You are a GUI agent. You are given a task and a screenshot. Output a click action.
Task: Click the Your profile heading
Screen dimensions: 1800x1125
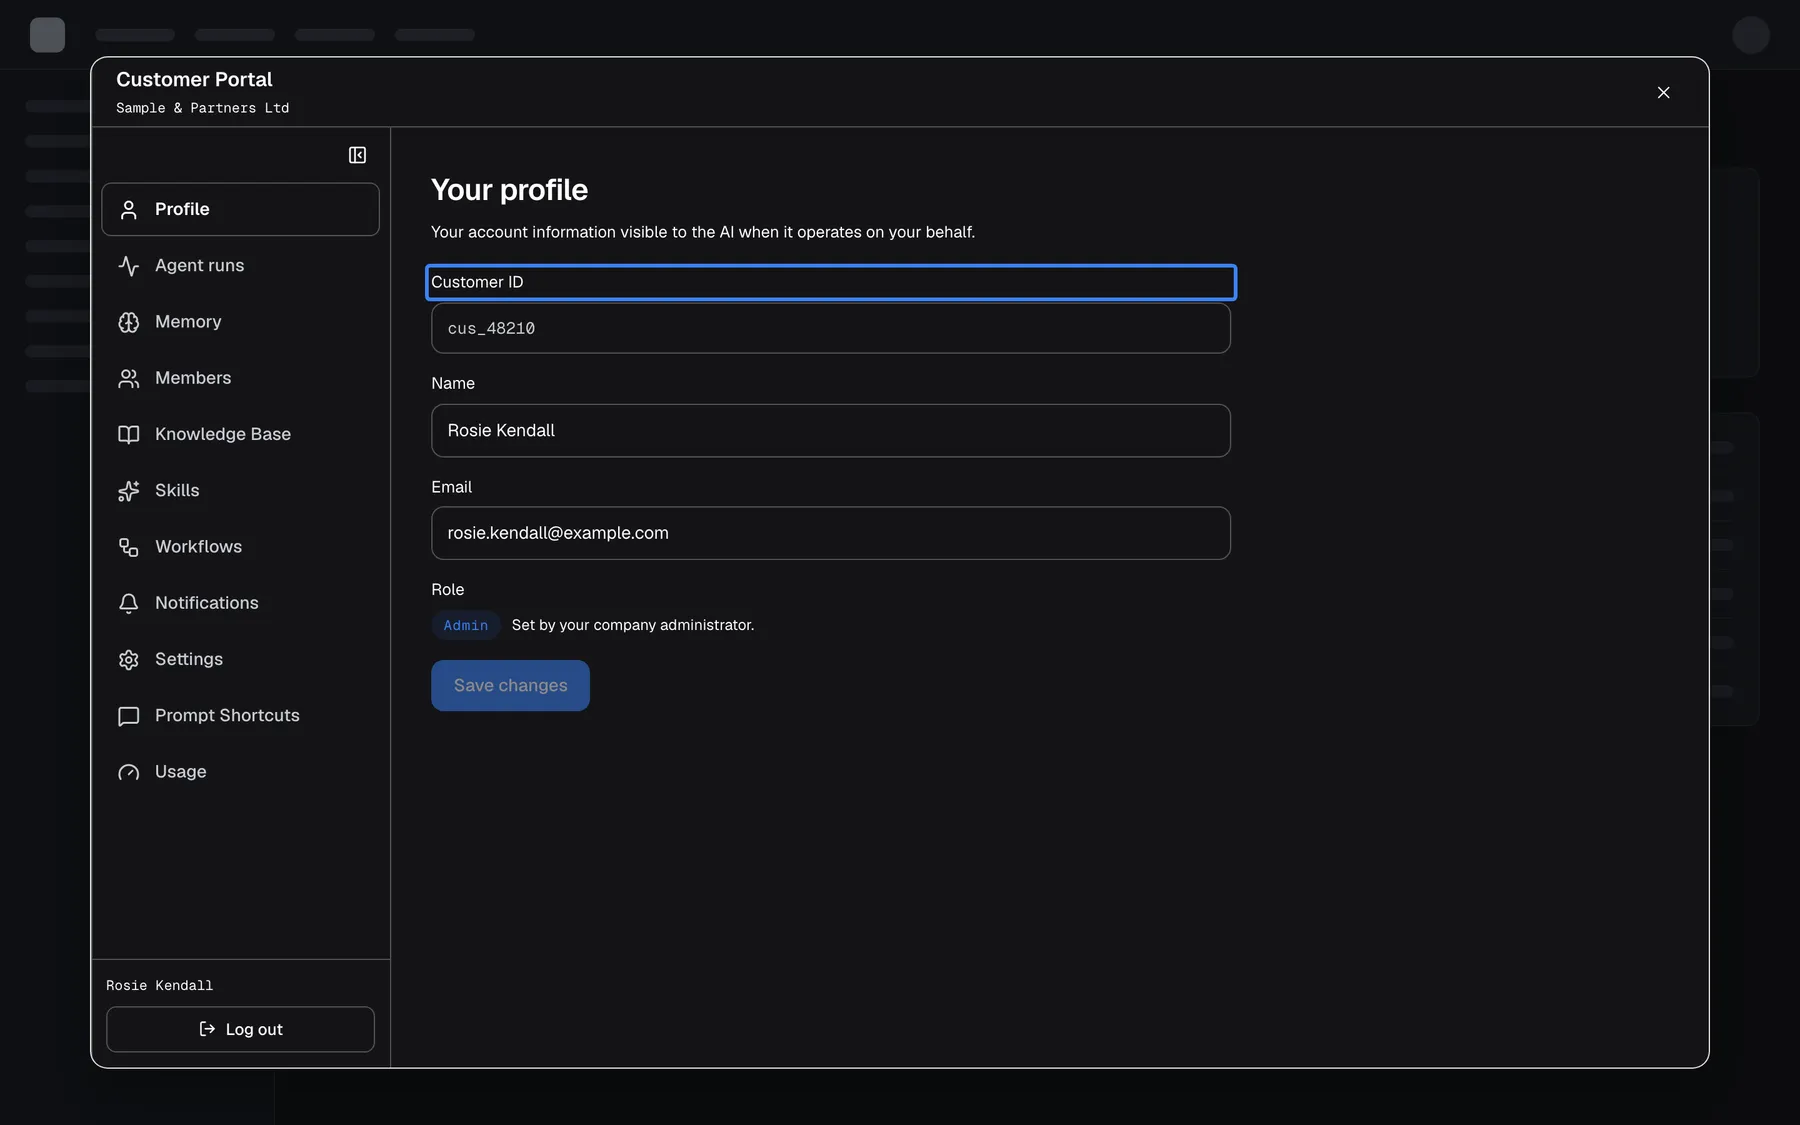click(509, 190)
